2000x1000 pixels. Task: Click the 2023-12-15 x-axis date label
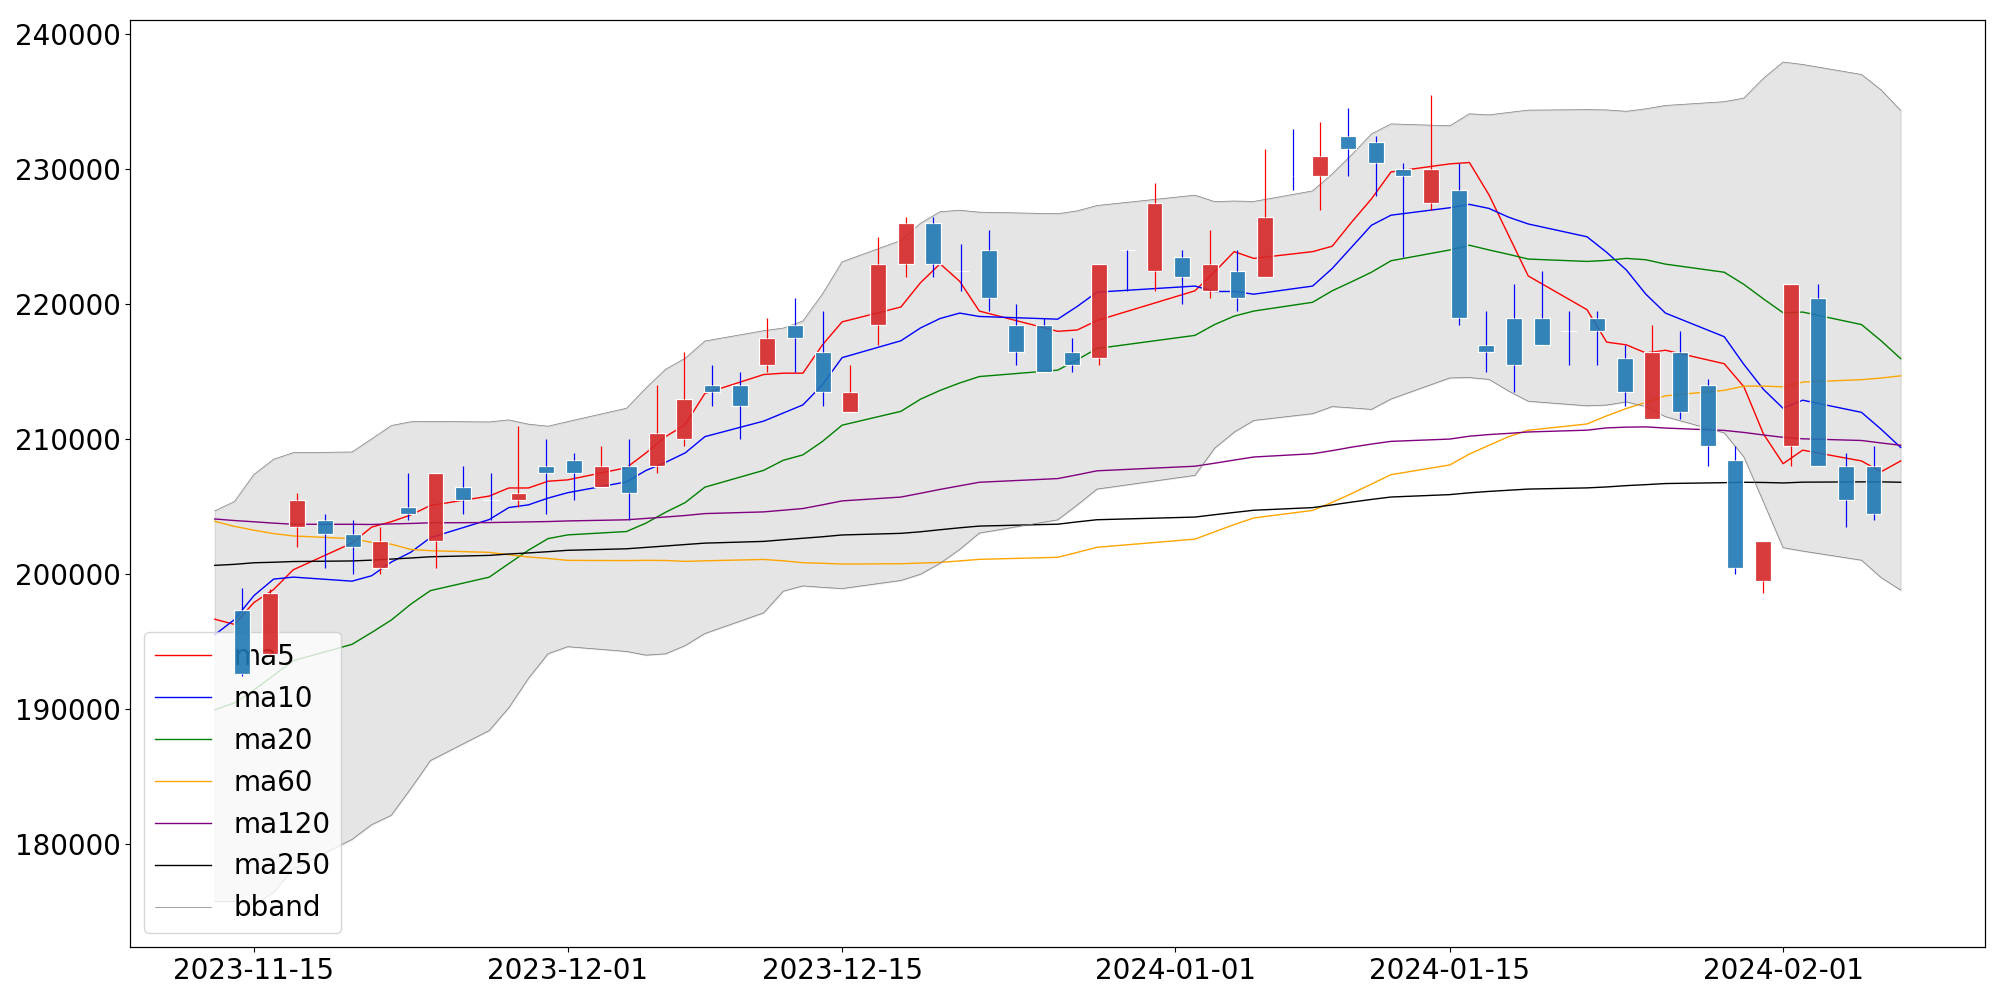tap(842, 970)
